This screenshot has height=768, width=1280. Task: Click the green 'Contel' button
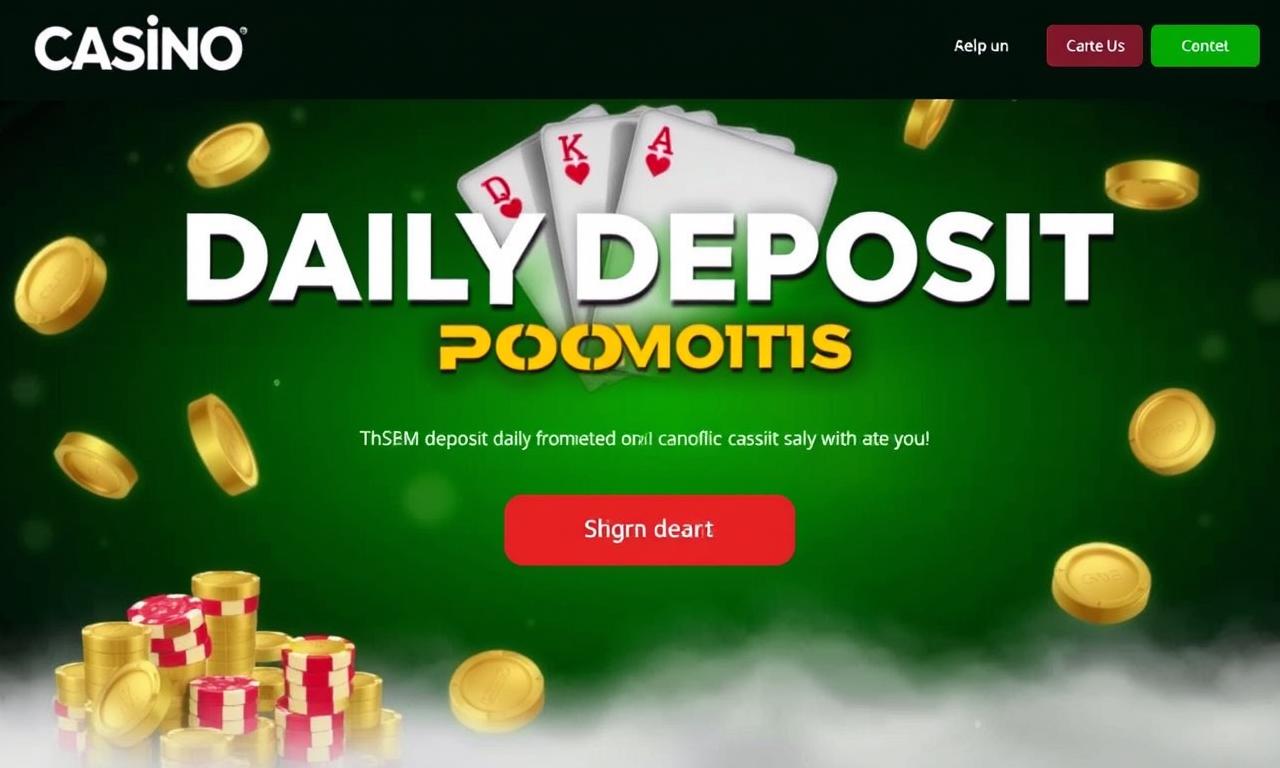pos(1205,46)
